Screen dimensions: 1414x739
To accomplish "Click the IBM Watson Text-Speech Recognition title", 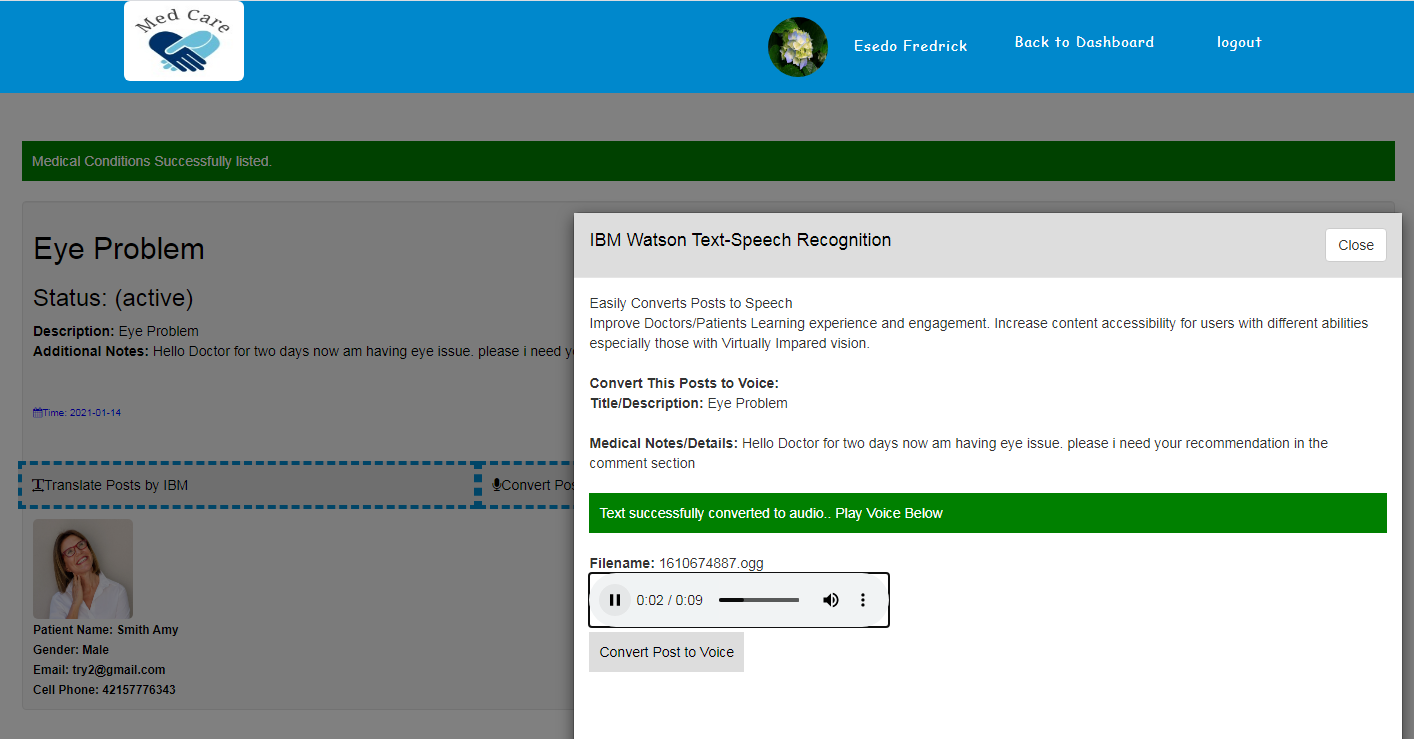I will click(741, 240).
